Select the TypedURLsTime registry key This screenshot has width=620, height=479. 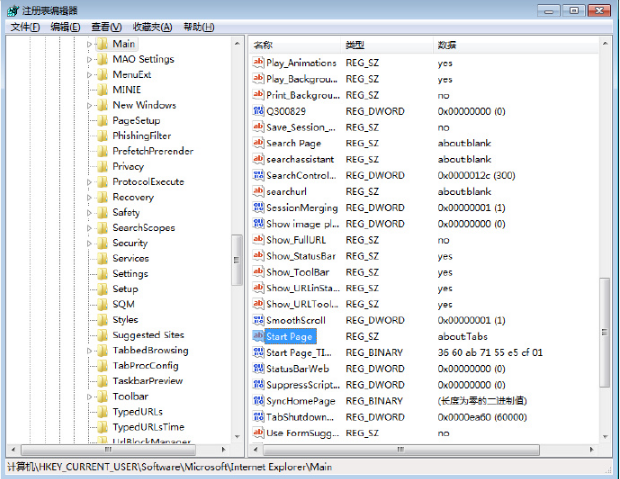click(x=149, y=427)
